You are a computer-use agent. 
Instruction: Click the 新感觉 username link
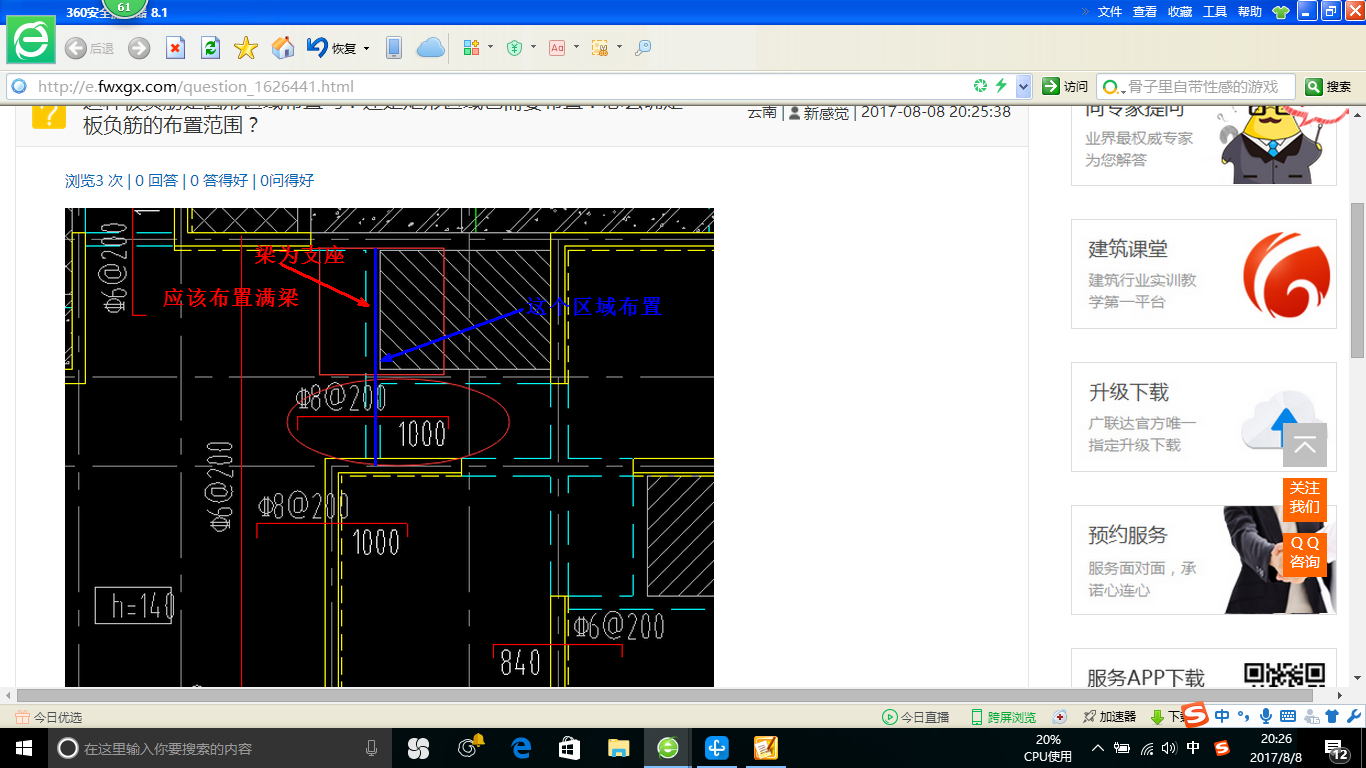[x=825, y=112]
